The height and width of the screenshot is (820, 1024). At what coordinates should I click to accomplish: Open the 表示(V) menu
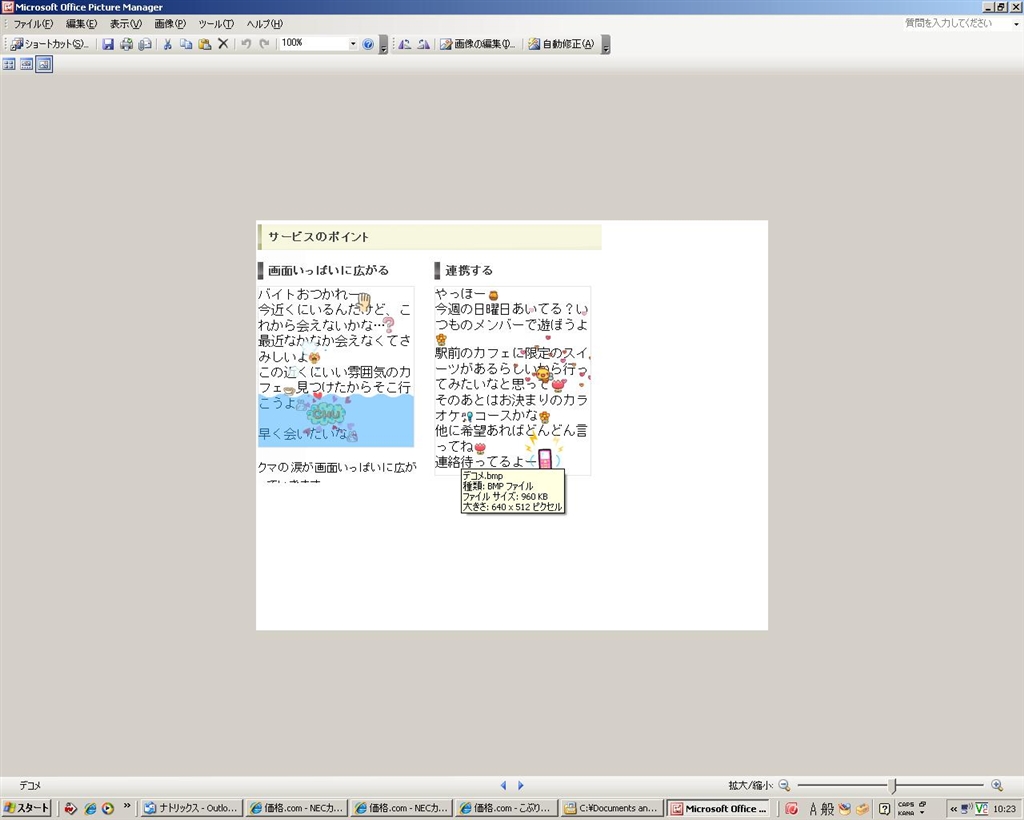[125, 24]
